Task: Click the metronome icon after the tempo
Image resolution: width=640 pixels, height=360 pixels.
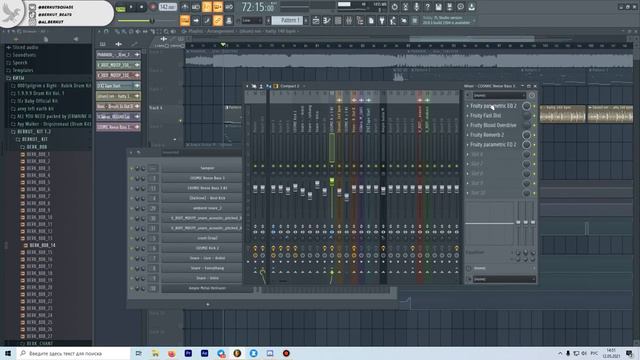Action: 185,7
